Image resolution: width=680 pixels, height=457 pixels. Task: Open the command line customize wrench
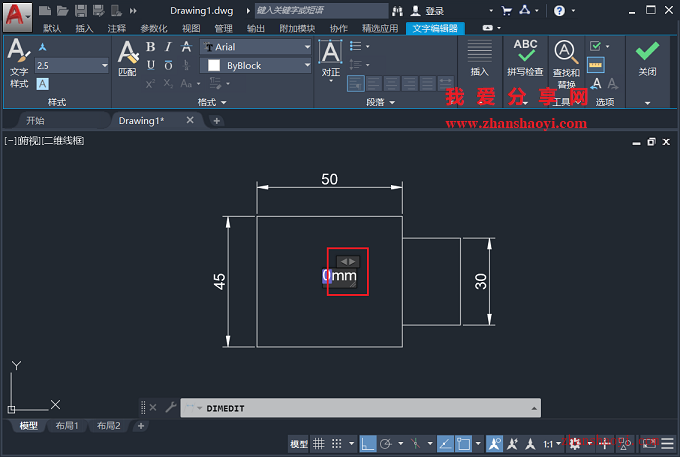point(171,407)
